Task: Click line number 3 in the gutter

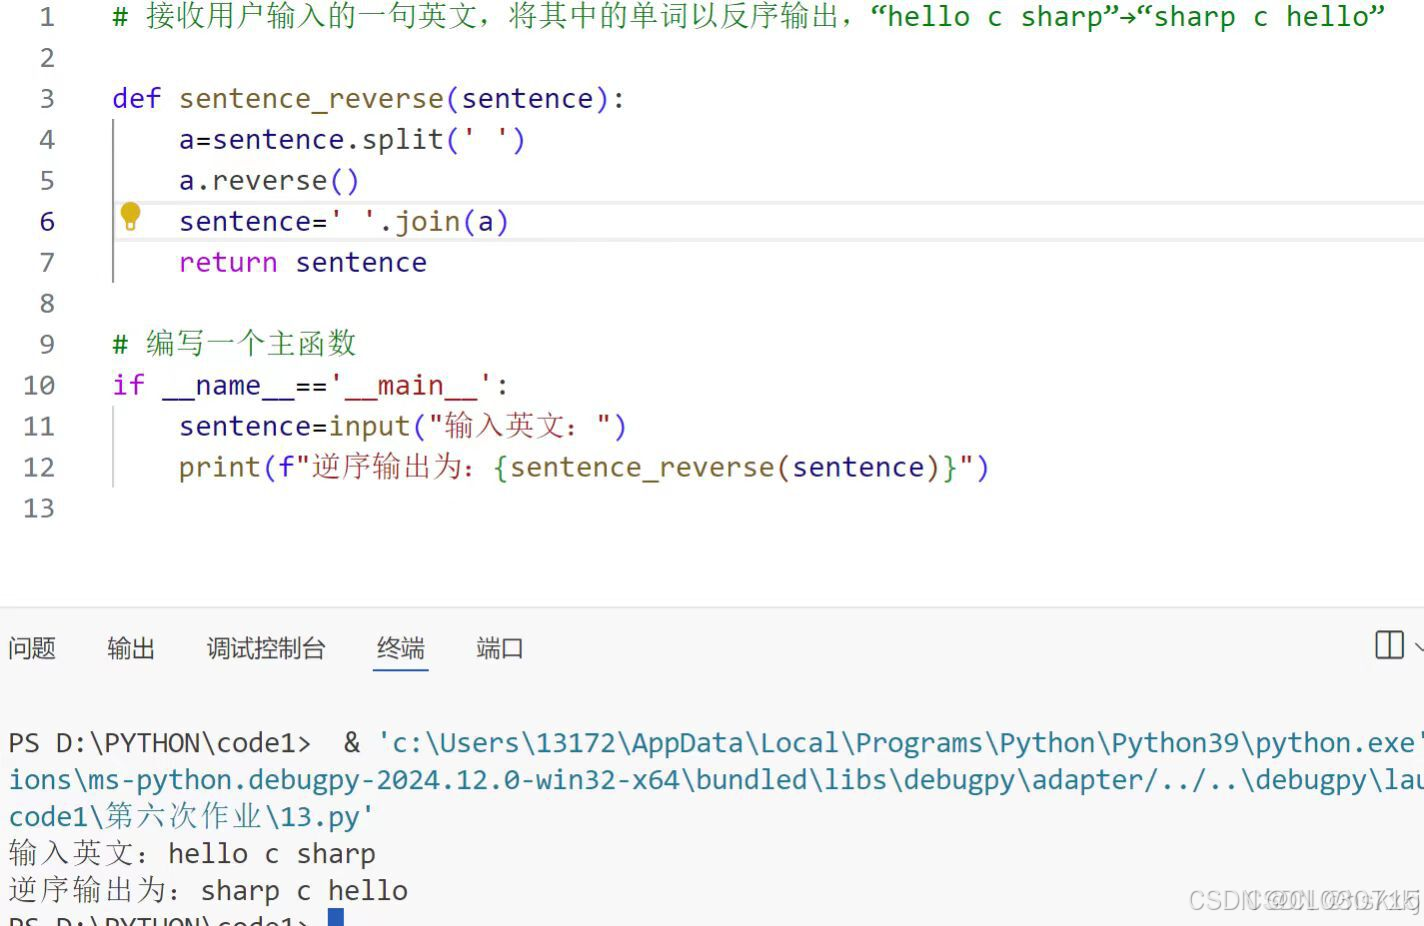Action: pyautogui.click(x=47, y=99)
